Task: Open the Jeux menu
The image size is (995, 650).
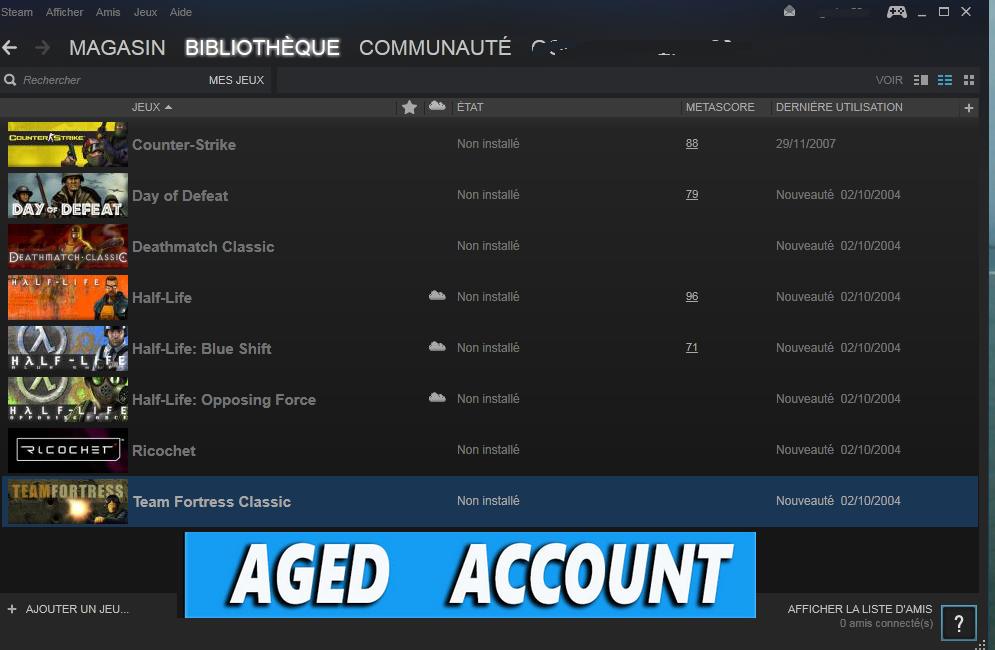Action: click(x=145, y=12)
